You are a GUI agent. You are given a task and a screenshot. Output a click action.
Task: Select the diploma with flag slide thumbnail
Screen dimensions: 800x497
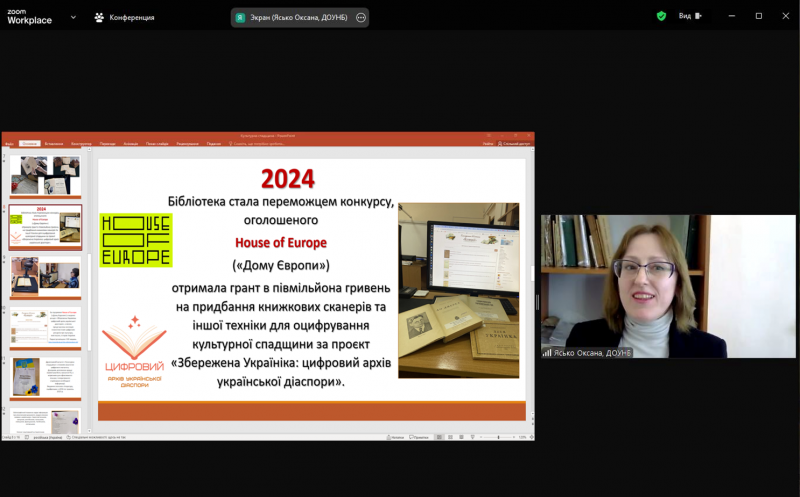click(x=45, y=379)
